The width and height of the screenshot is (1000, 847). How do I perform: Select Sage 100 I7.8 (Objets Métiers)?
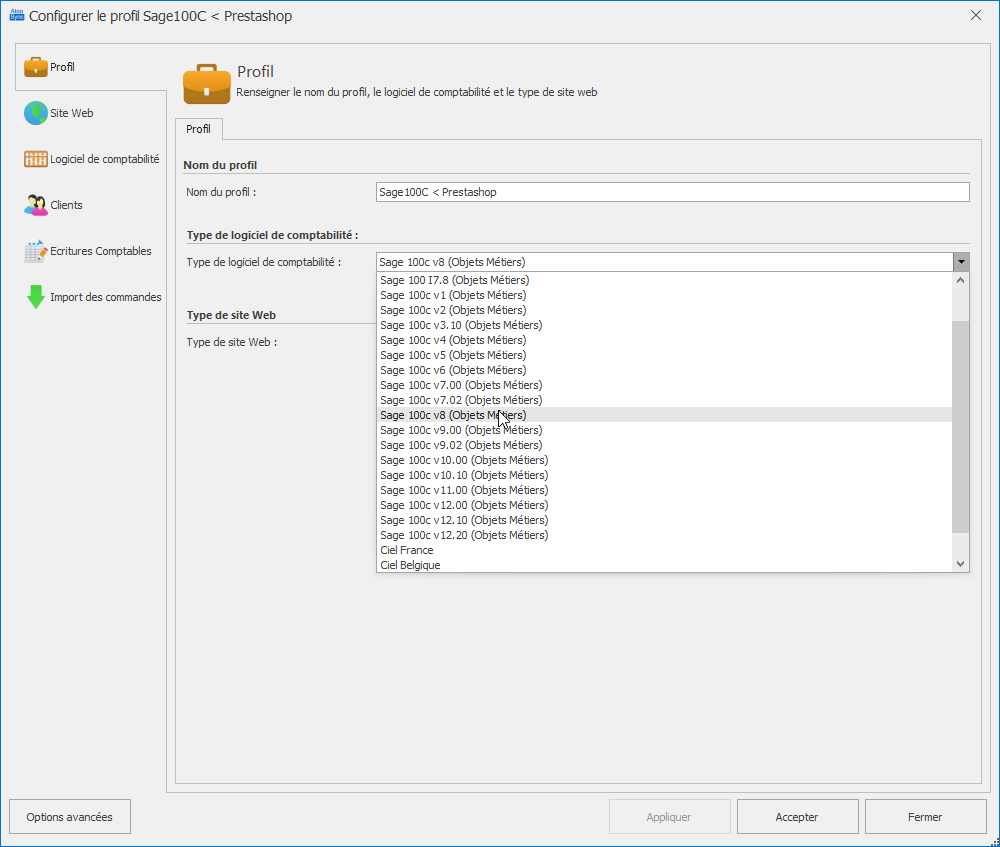tap(664, 280)
